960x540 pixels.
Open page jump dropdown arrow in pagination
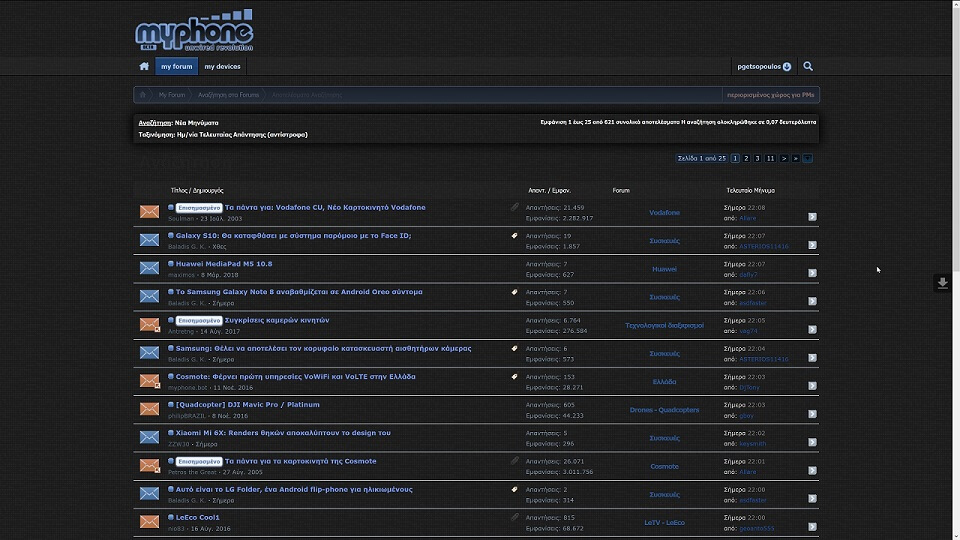click(808, 159)
